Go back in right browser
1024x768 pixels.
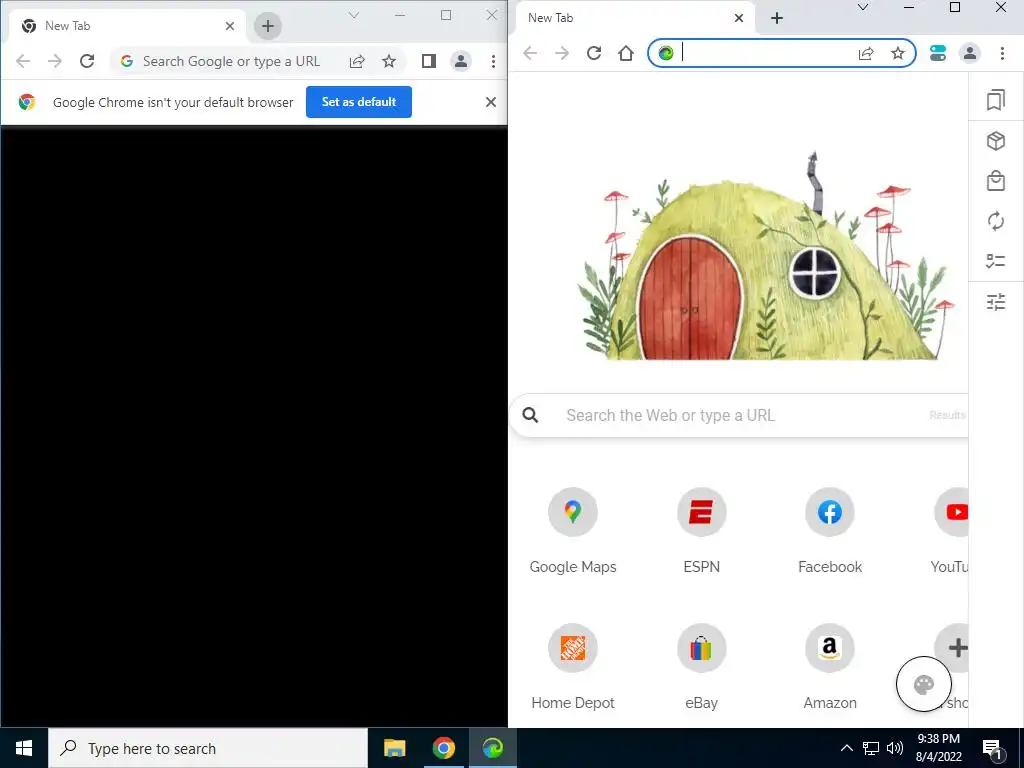tap(530, 53)
